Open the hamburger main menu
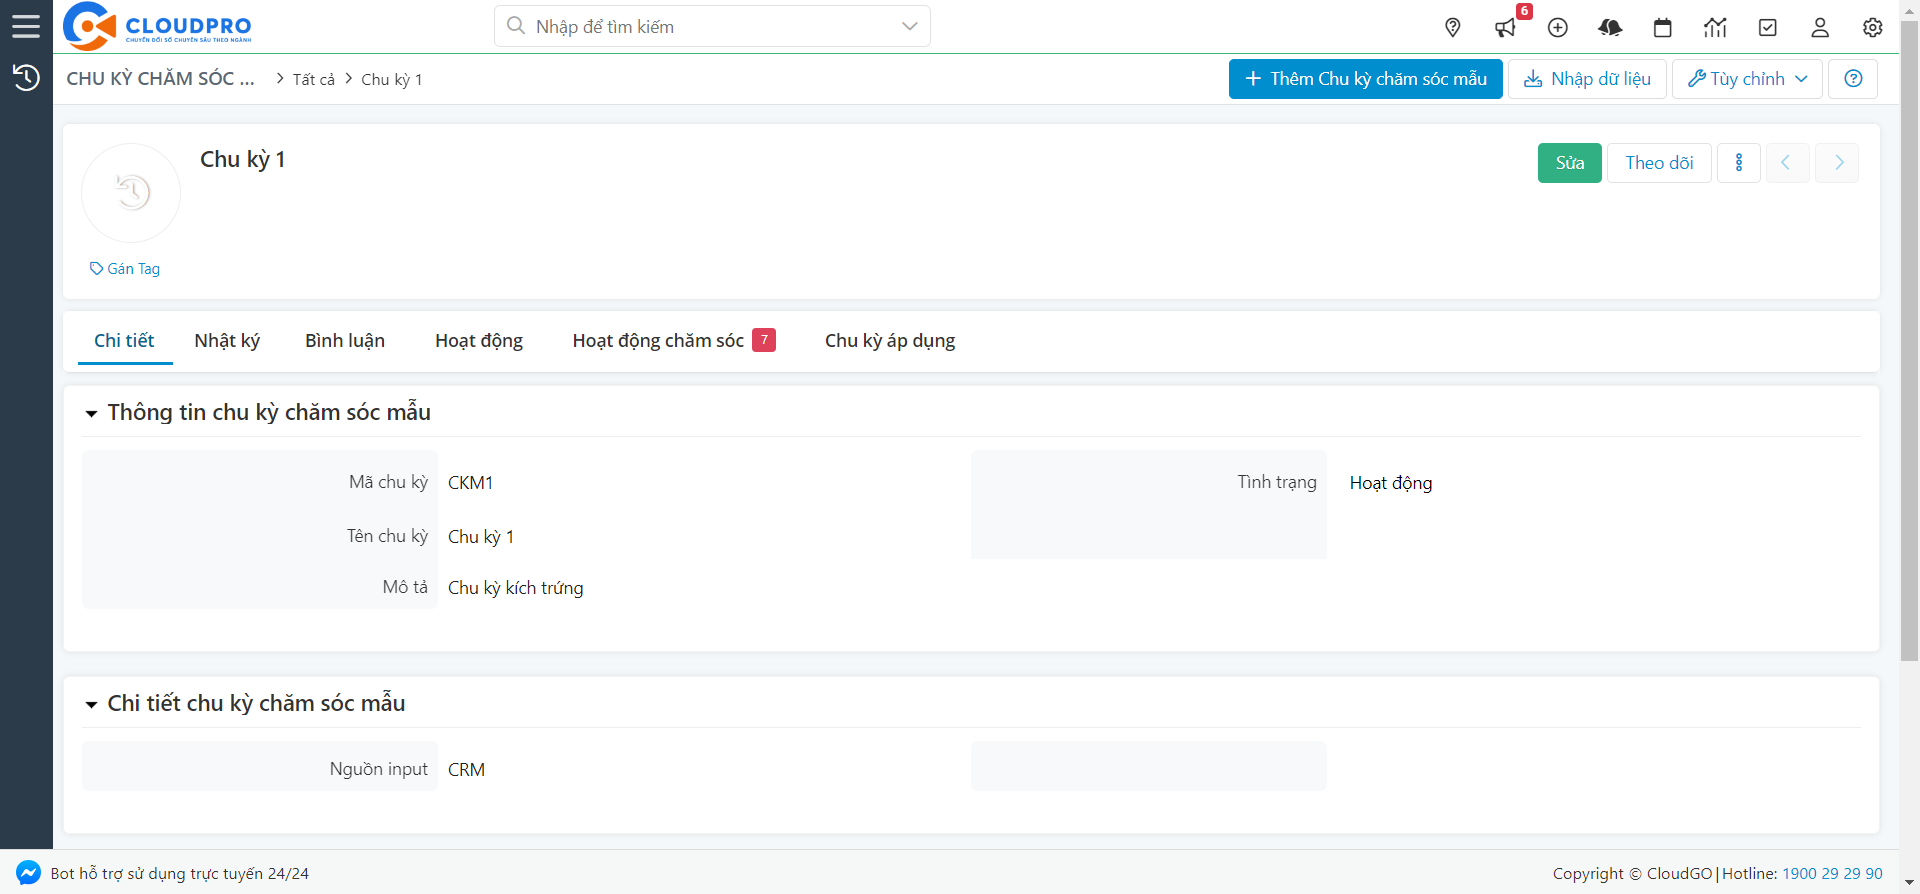 coord(26,26)
